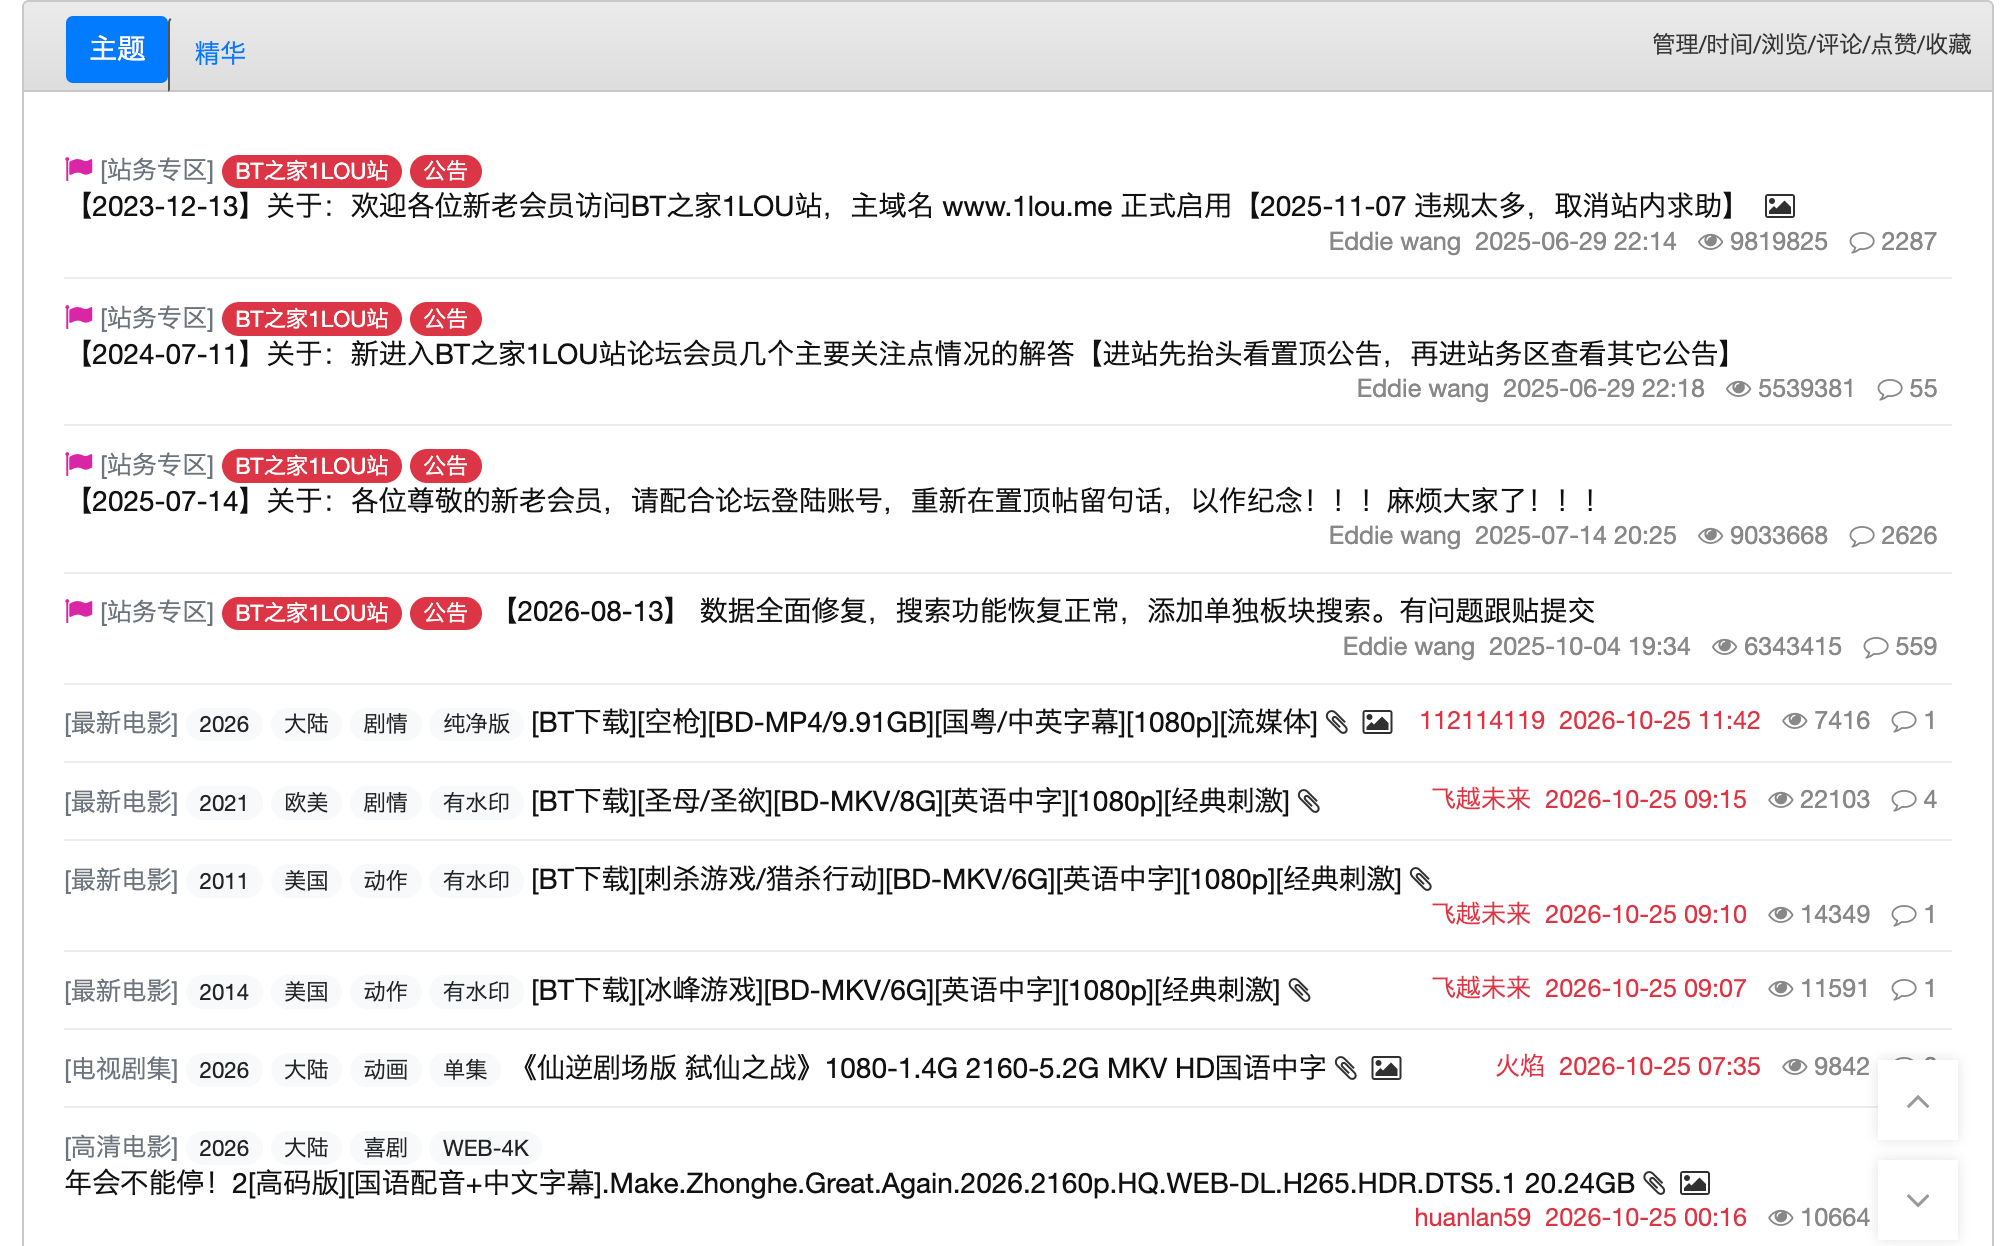Screen dimensions: 2008x1246
Task: Click attachment icon on 冰峰游戏 post
Action: (x=1299, y=990)
